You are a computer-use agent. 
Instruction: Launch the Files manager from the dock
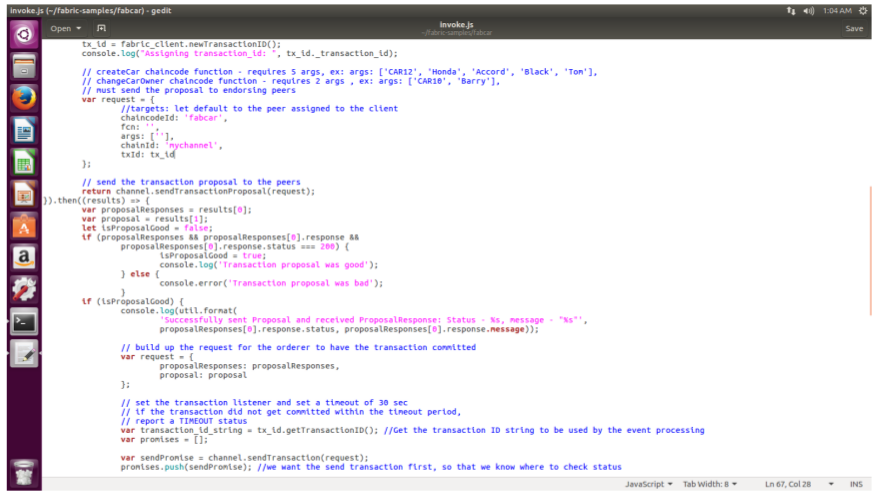pyautogui.click(x=22, y=66)
